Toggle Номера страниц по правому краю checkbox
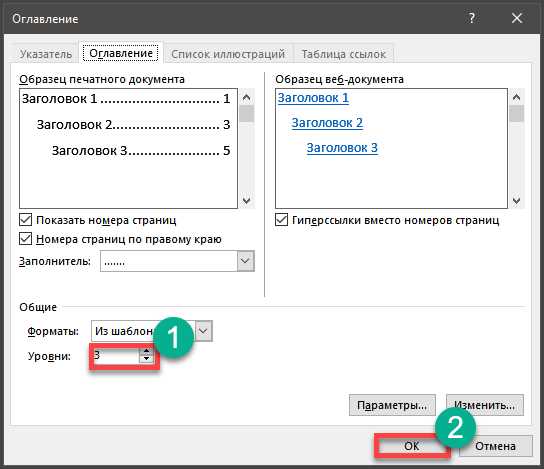 (26, 239)
